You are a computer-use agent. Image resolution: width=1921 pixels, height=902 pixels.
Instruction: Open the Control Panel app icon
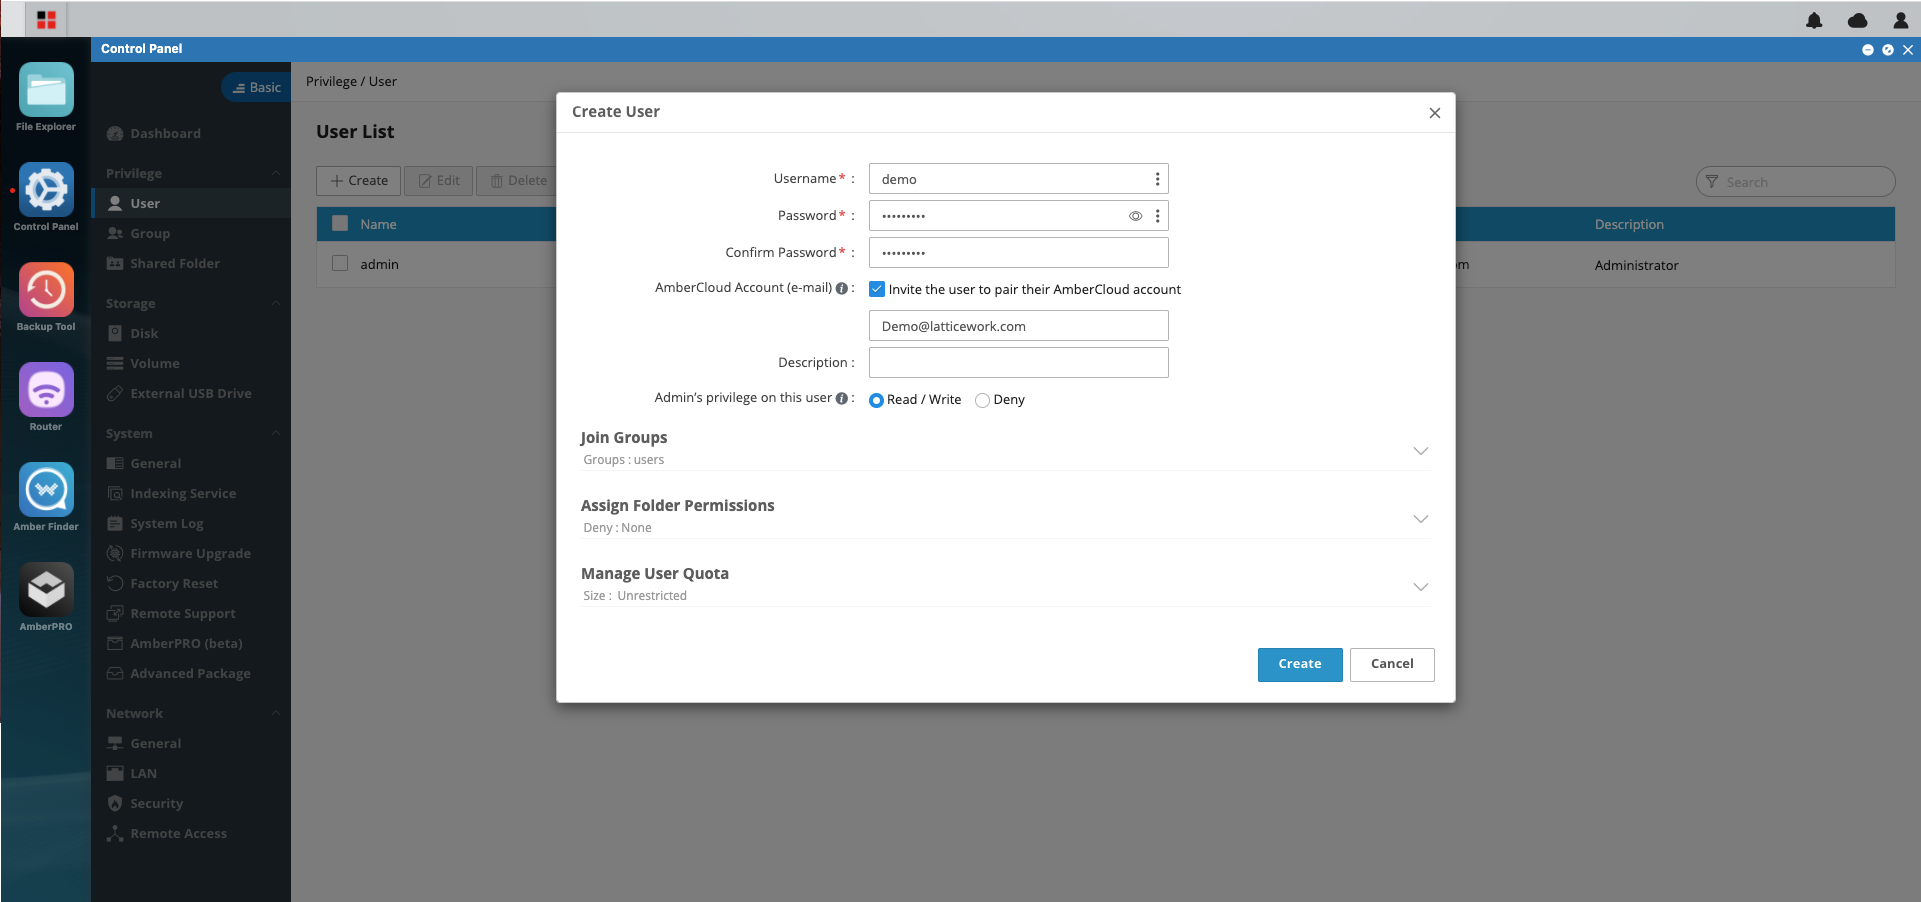pyautogui.click(x=46, y=190)
